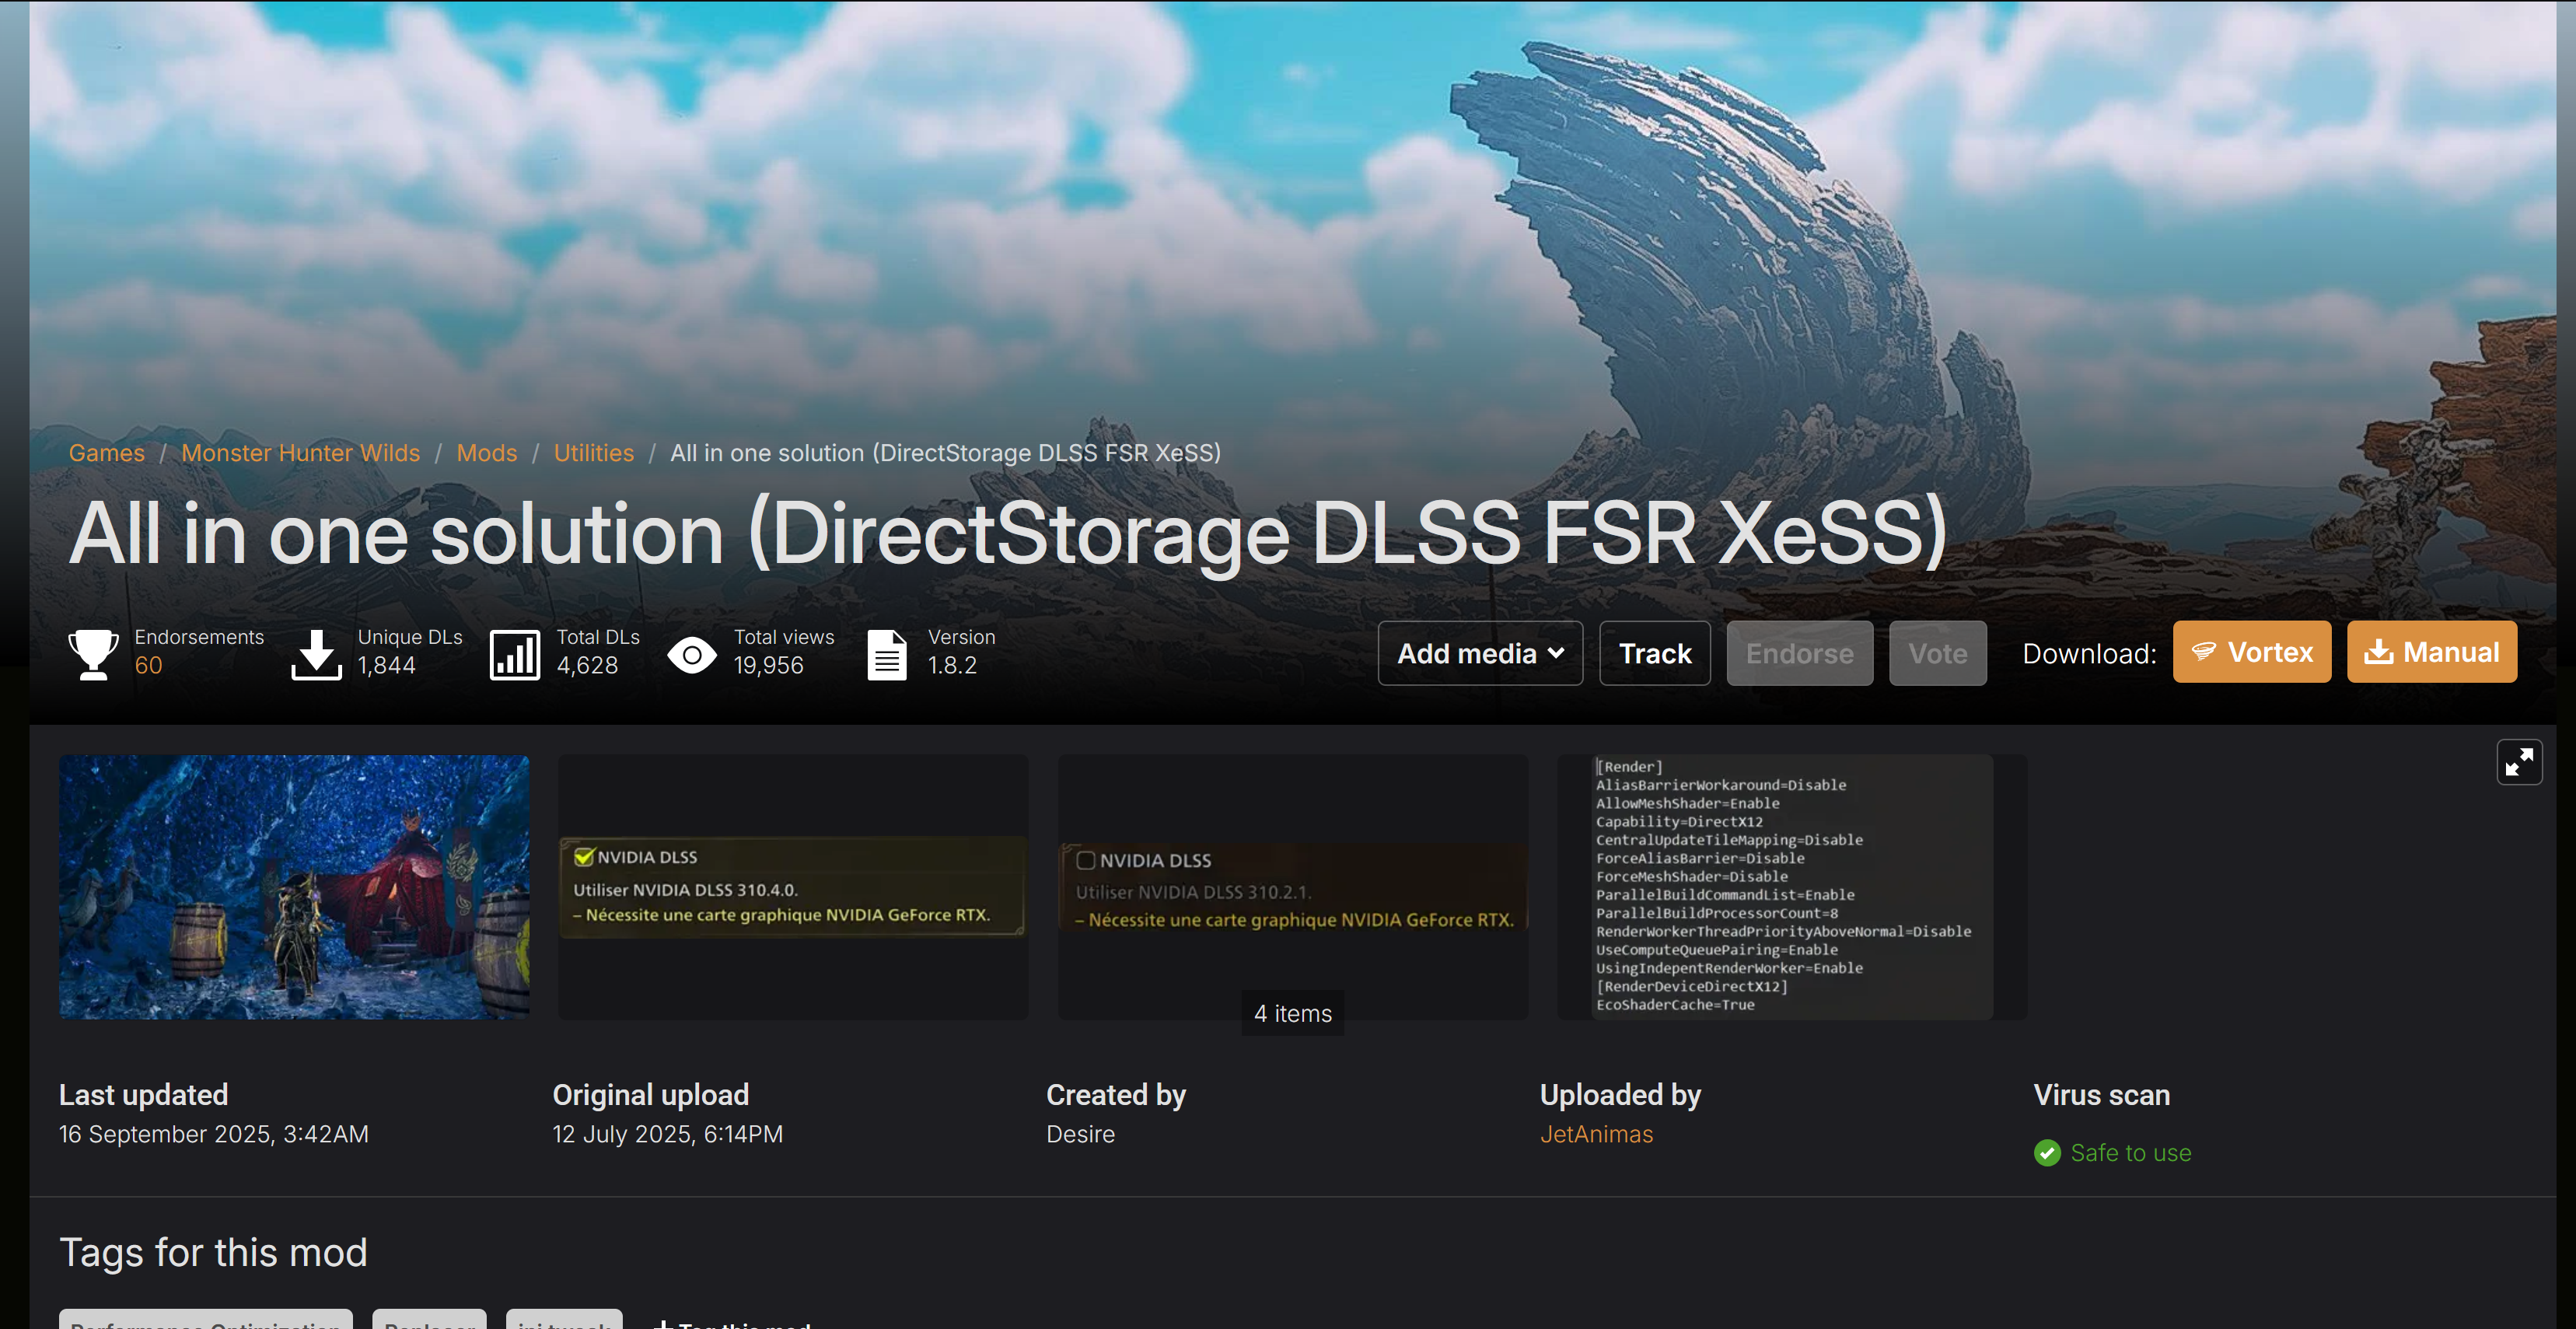Screen dimensions: 2576x1329
Task: Click the date '16 September 2025, 3:42AM'
Action: (213, 1134)
